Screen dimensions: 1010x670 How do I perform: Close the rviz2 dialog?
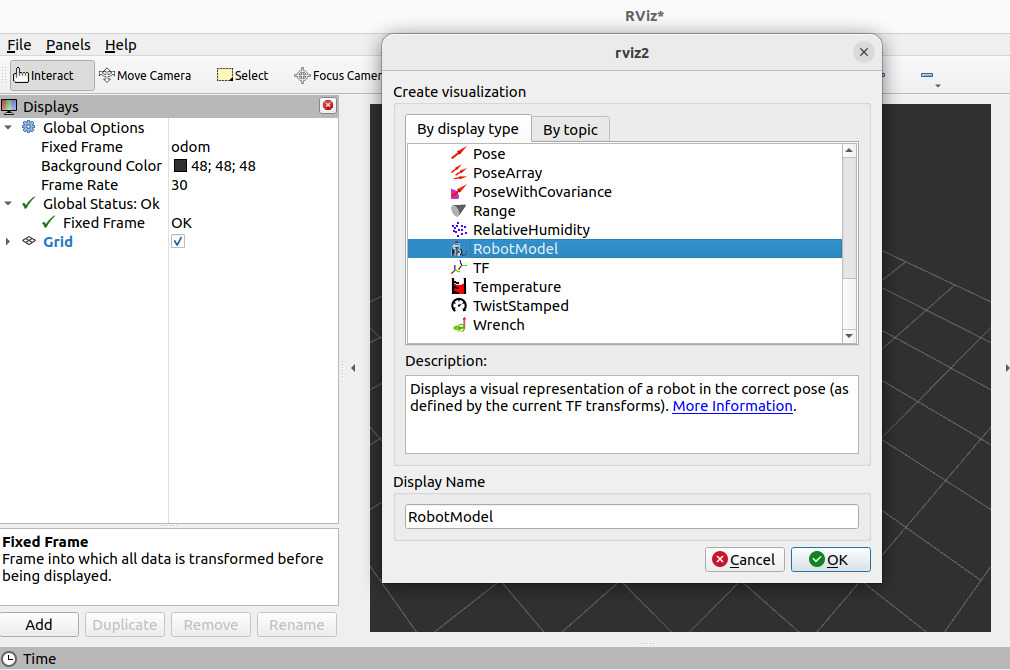[864, 52]
